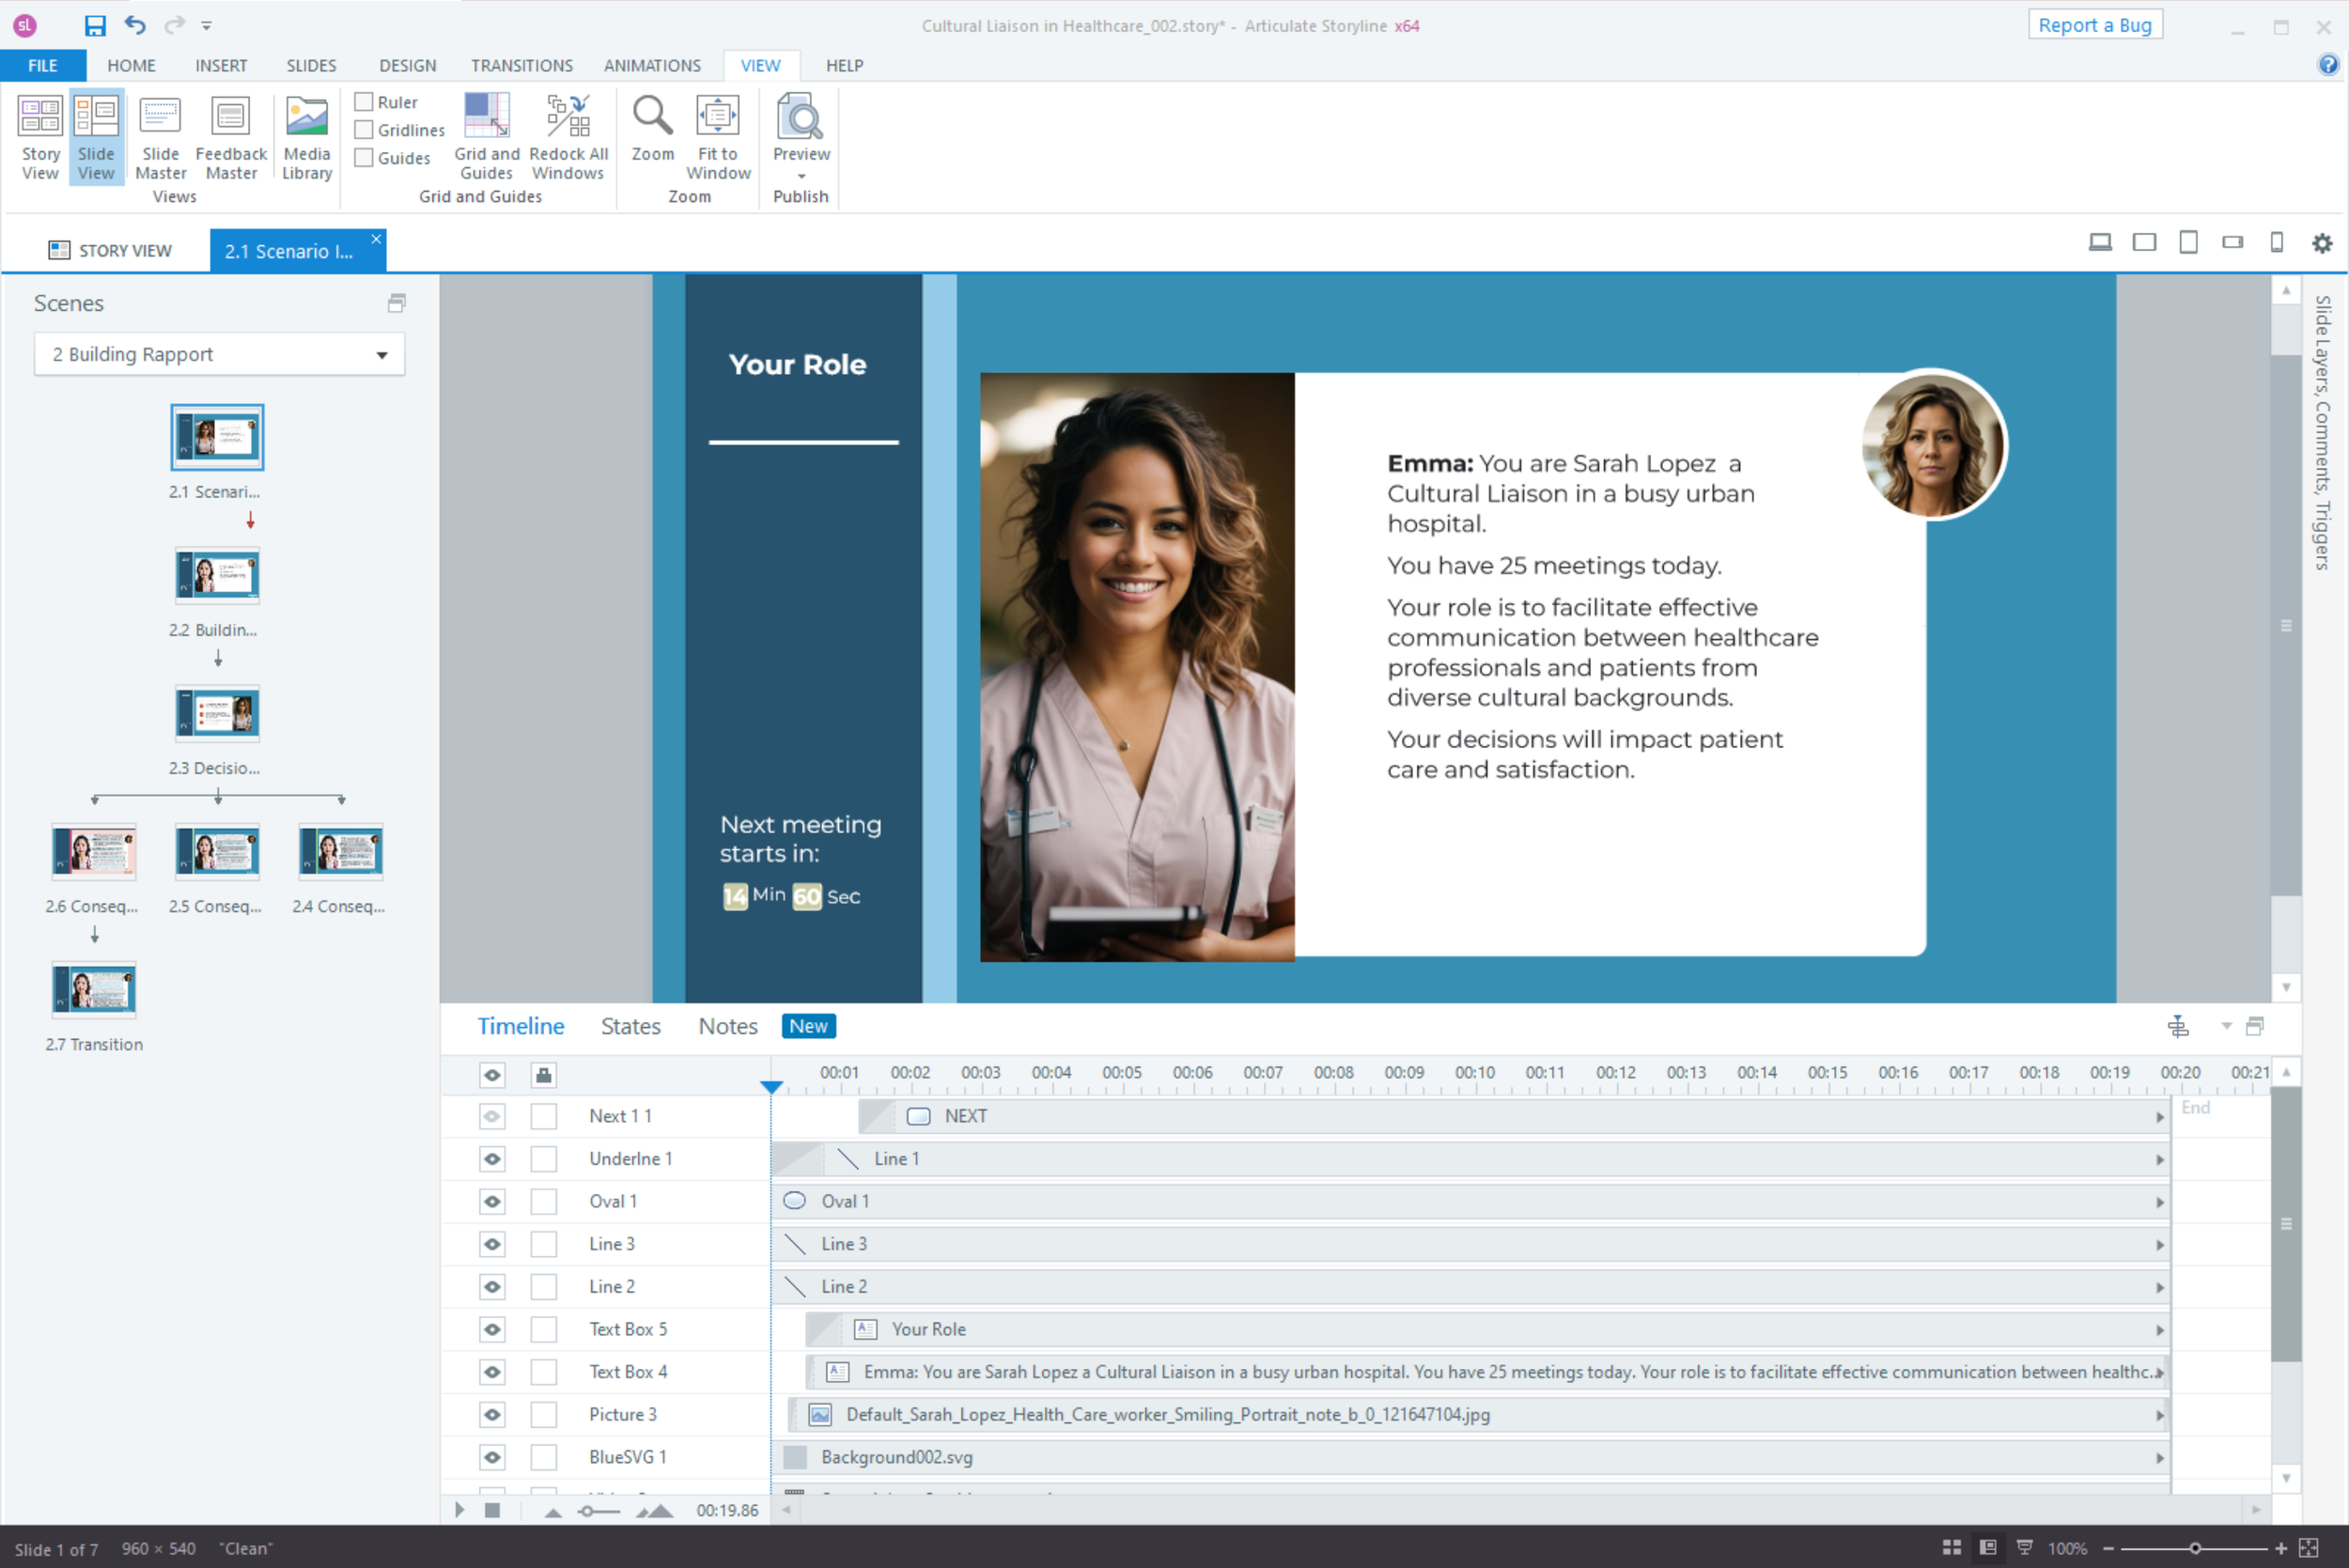The height and width of the screenshot is (1568, 2349).
Task: Select the mobile portrait preview icon
Action: point(2276,243)
